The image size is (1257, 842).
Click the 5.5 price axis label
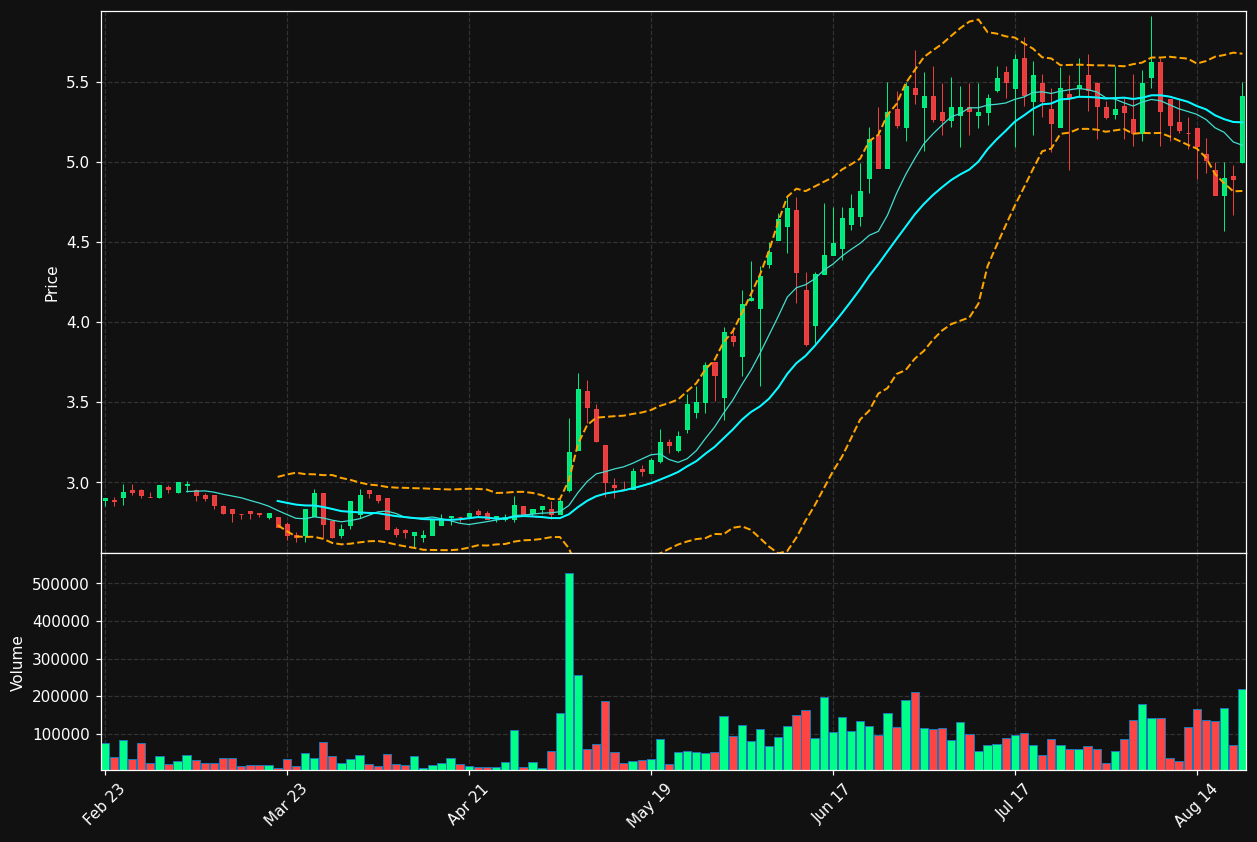(x=78, y=82)
